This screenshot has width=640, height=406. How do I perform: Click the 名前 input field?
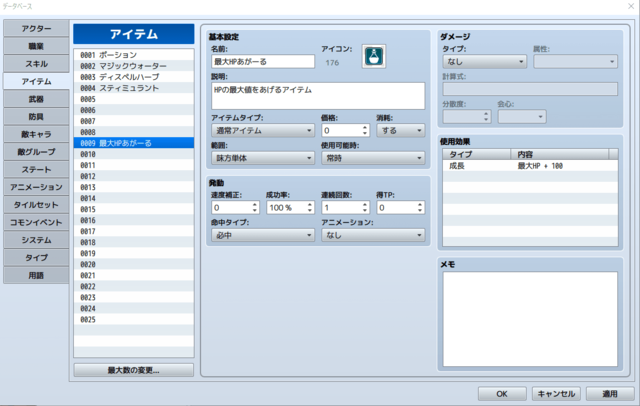[x=263, y=62]
